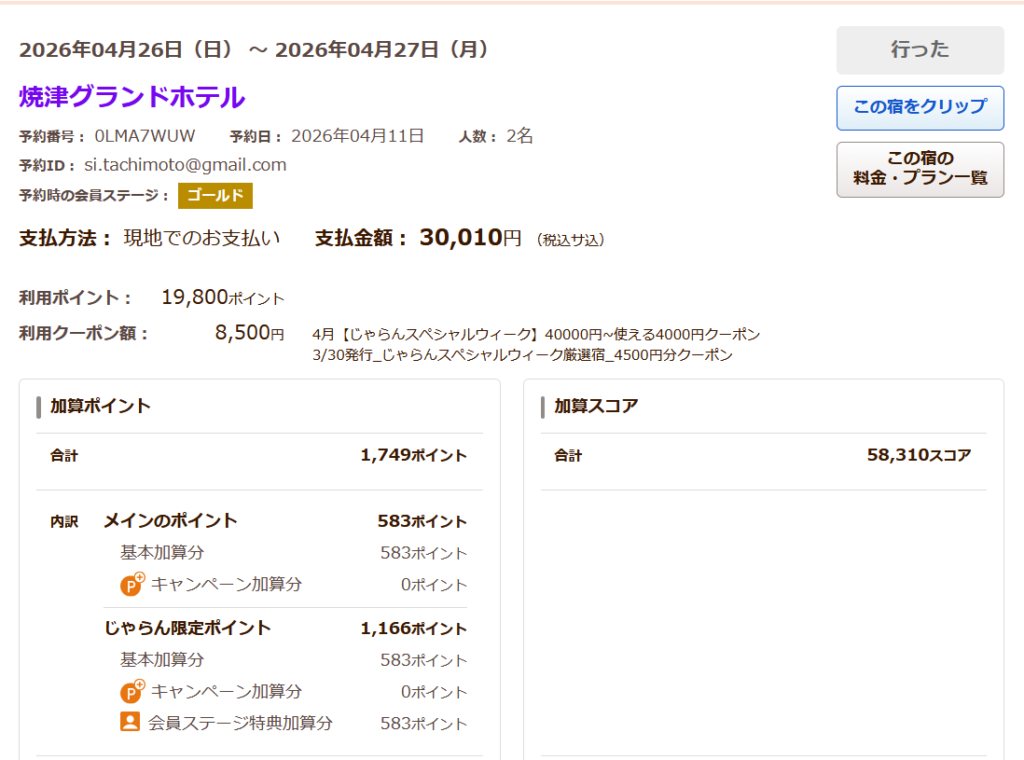Click the P icon under メインのポイント
This screenshot has width=1024, height=760.
[132, 584]
